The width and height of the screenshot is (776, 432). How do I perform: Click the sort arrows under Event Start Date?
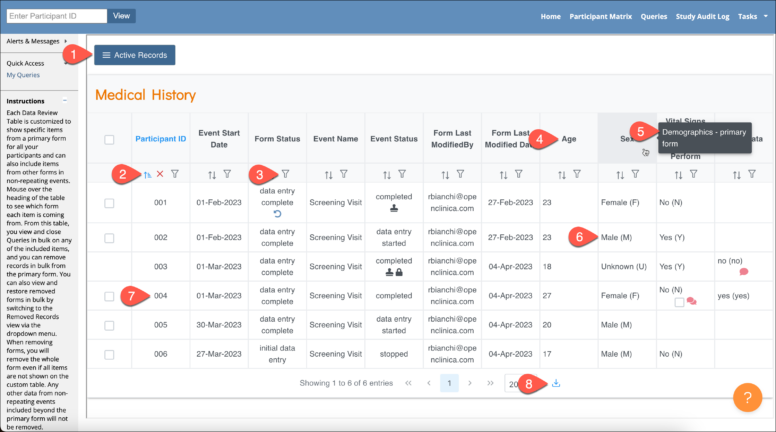coord(211,174)
